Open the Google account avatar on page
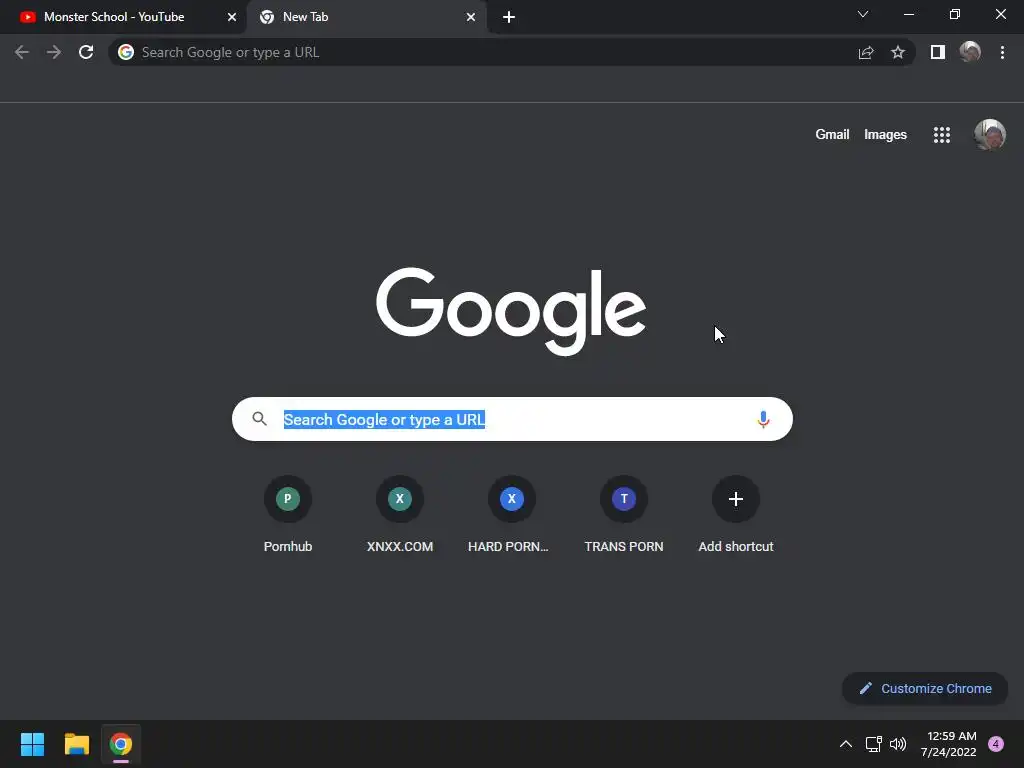 [x=990, y=135]
